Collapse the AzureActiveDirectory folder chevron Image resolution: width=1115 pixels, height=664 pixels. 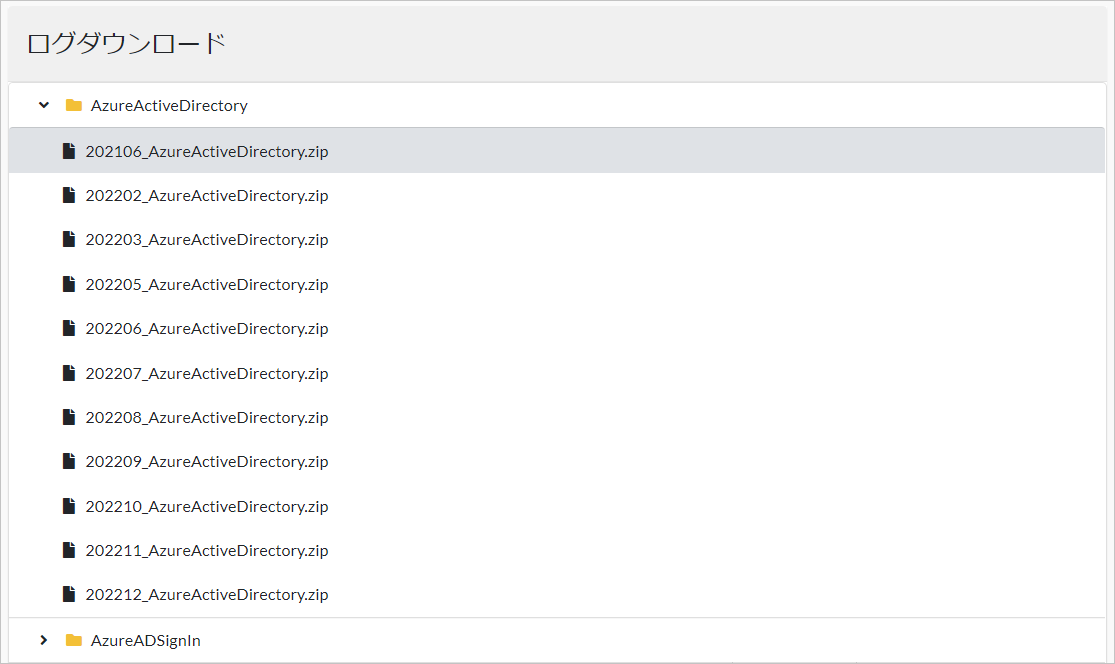(44, 105)
